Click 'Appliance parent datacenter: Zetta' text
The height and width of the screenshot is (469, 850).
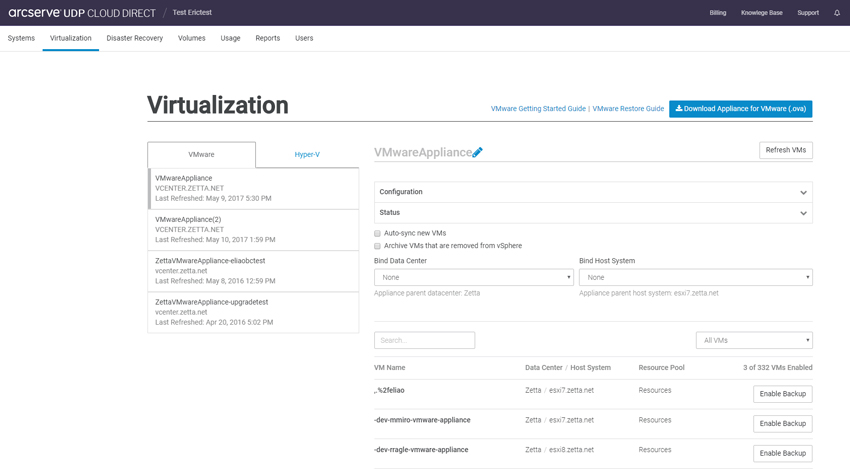pyautogui.click(x=427, y=293)
